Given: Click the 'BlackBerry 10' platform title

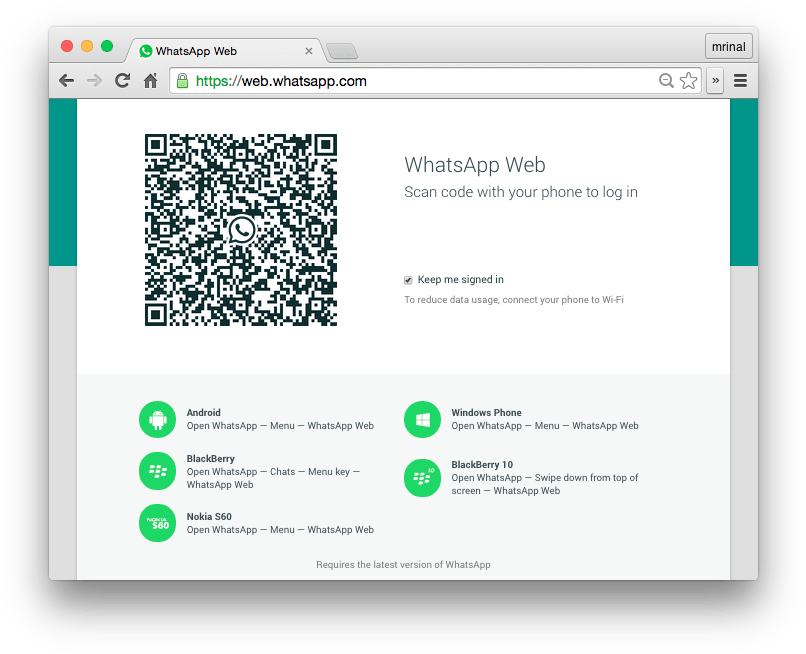Looking at the screenshot, I should point(482,465).
